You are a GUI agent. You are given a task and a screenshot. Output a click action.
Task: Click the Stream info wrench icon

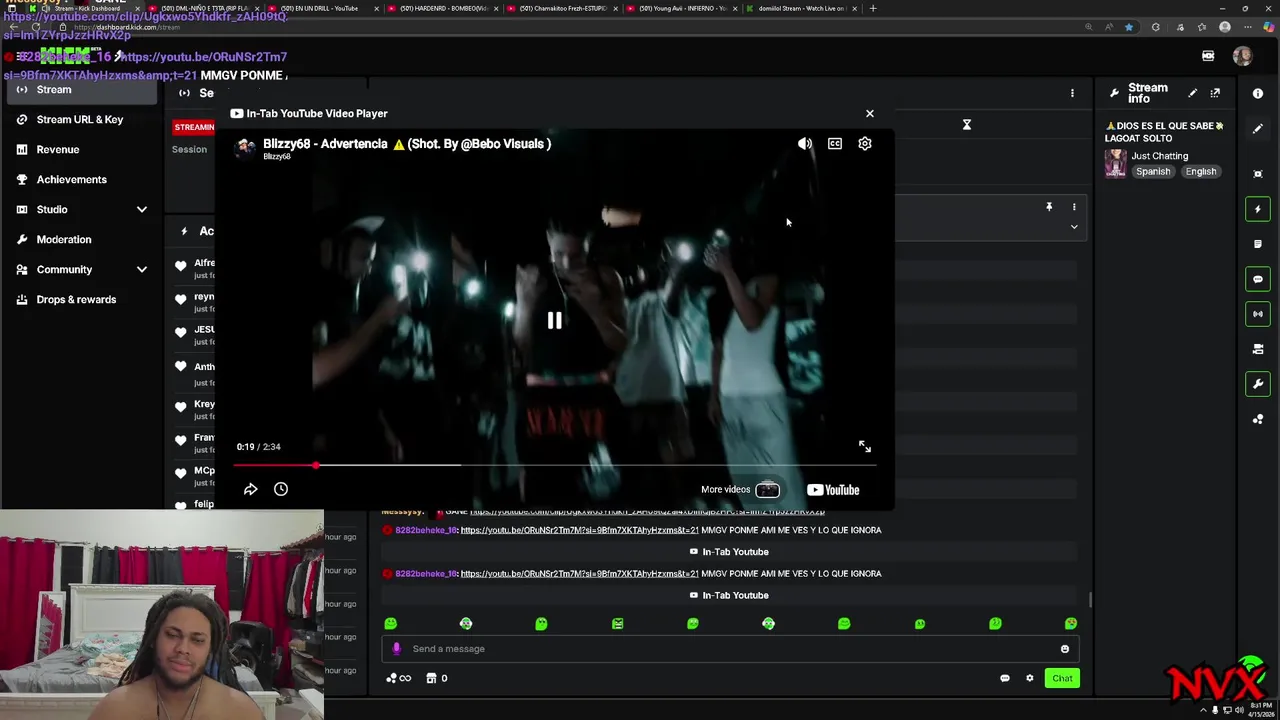pyautogui.click(x=1114, y=93)
